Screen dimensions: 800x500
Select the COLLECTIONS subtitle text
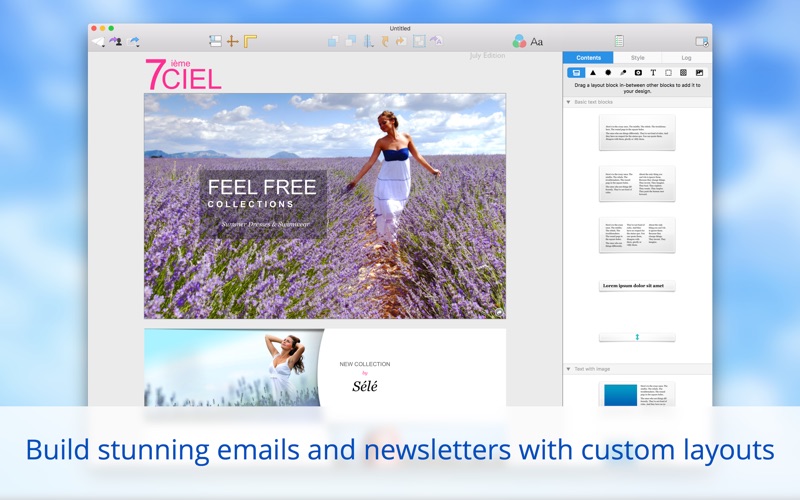pyautogui.click(x=251, y=204)
